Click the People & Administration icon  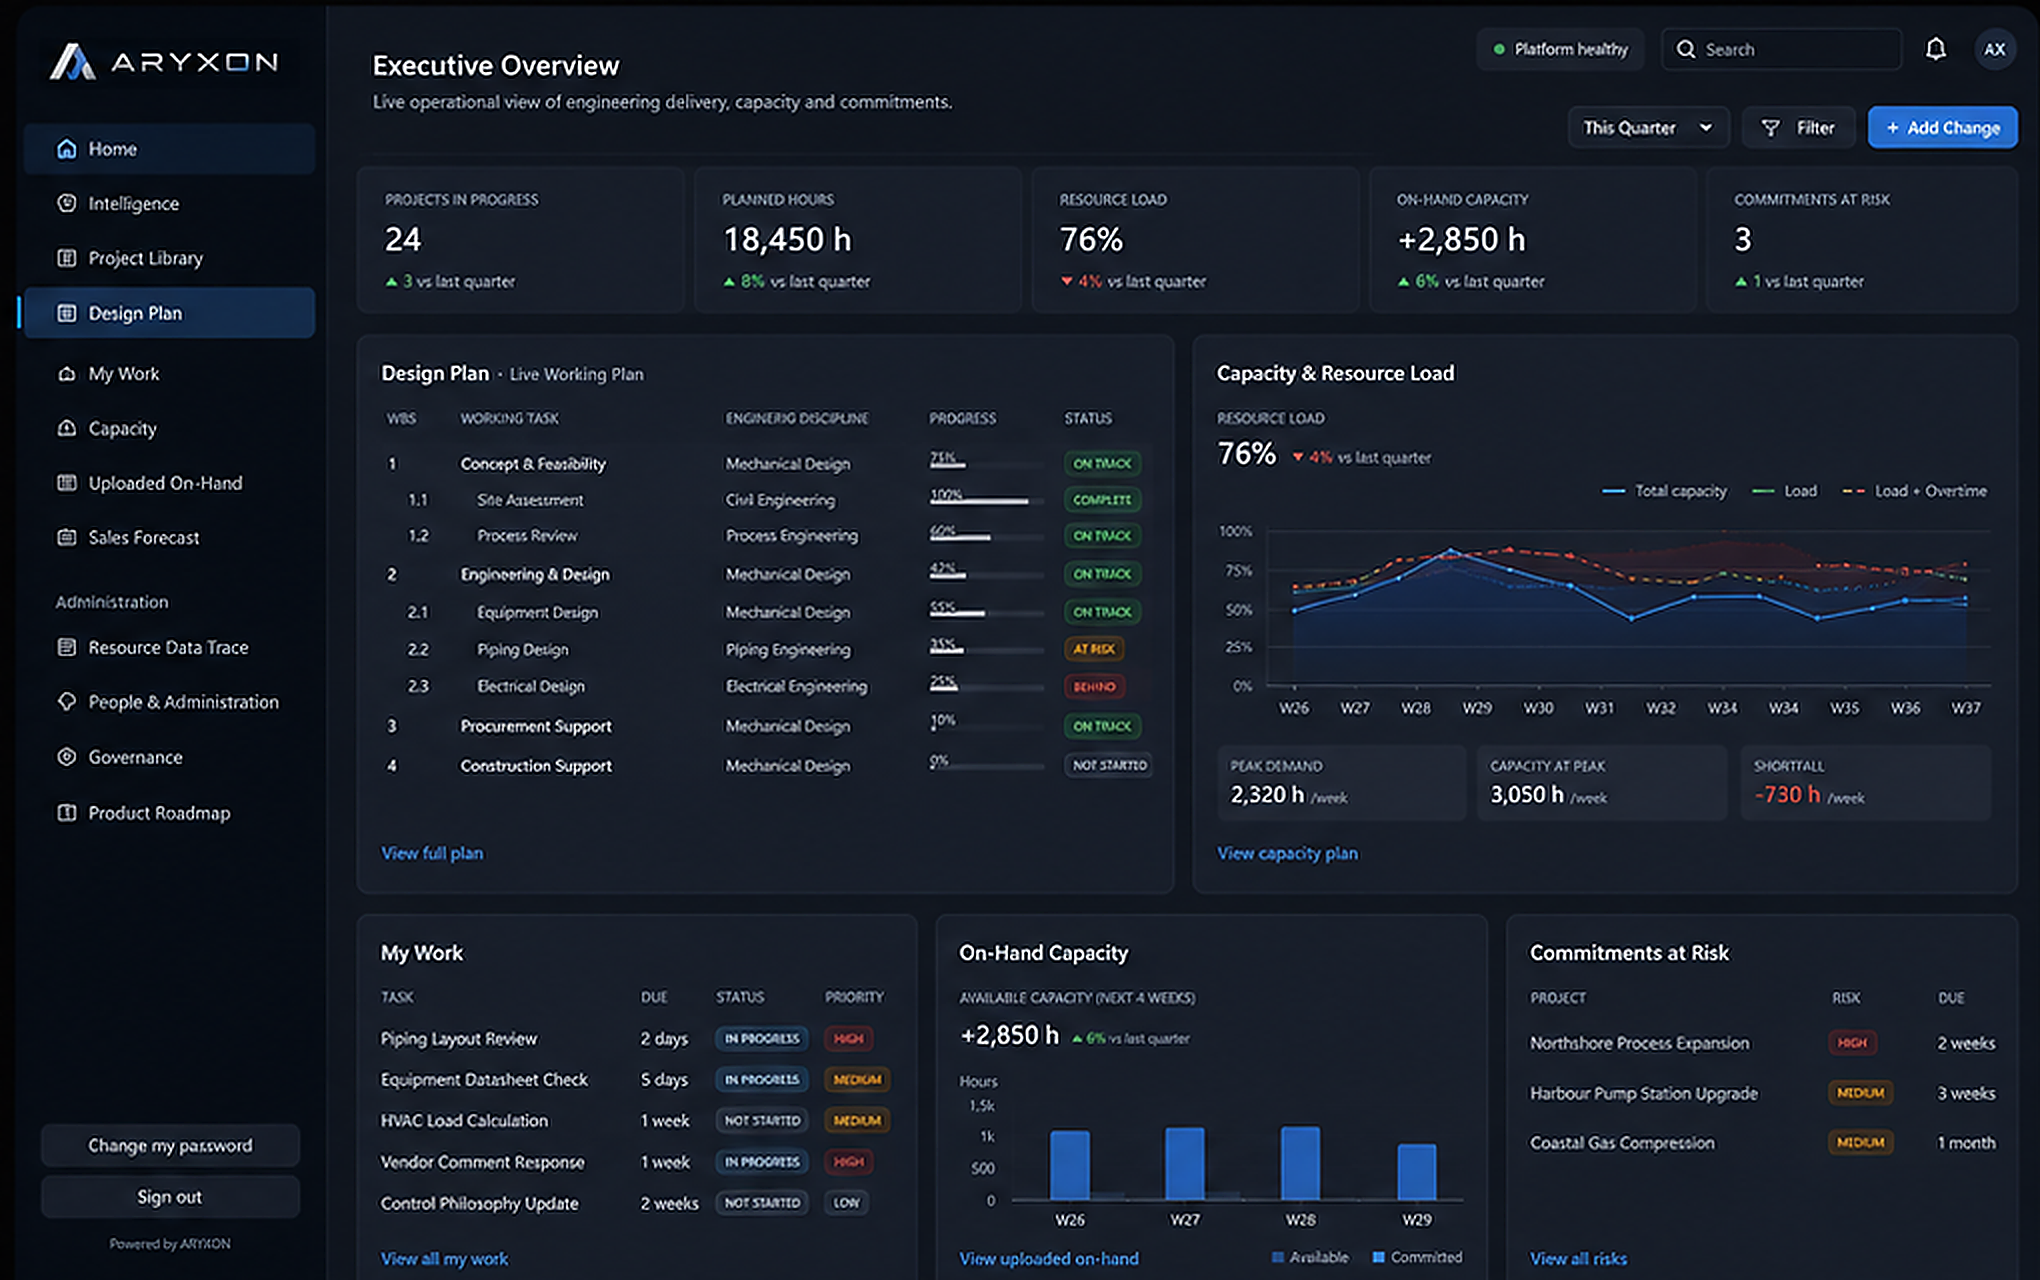(67, 702)
